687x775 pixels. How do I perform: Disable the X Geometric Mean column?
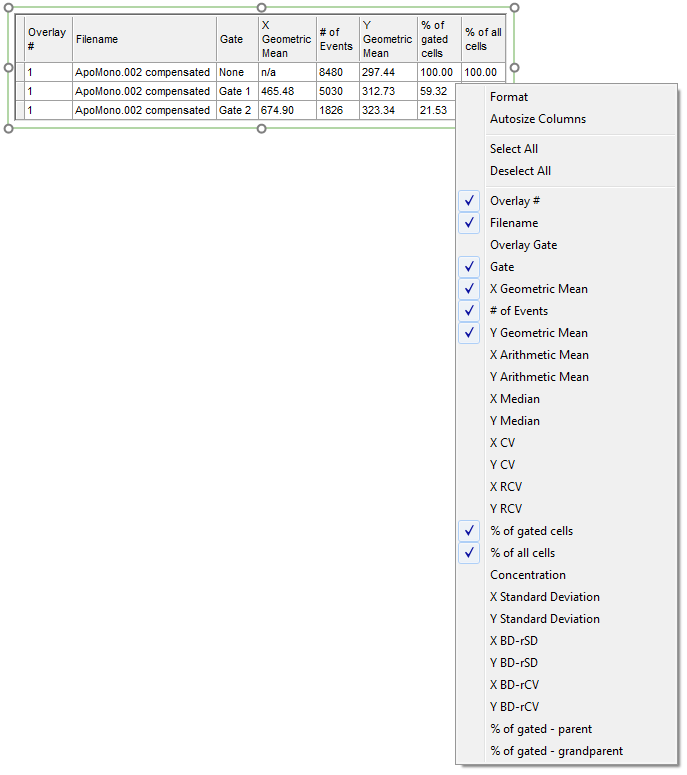click(x=538, y=289)
